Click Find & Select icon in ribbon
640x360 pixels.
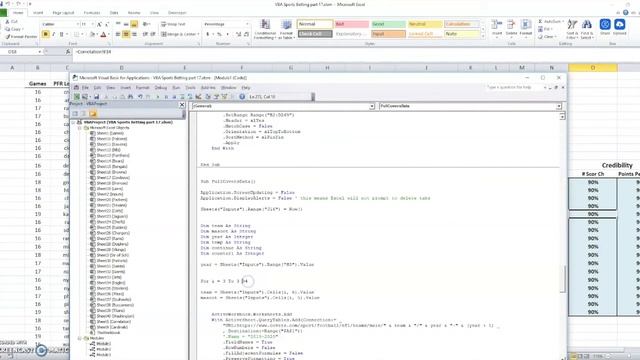(587, 29)
